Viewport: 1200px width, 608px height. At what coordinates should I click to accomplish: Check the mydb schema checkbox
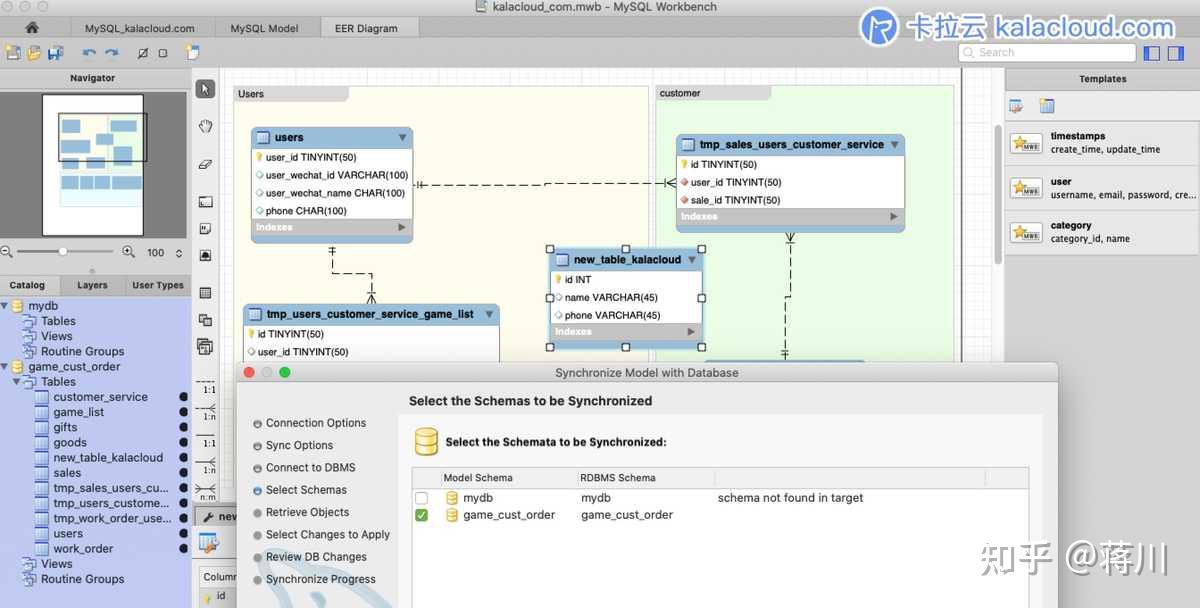tap(421, 498)
